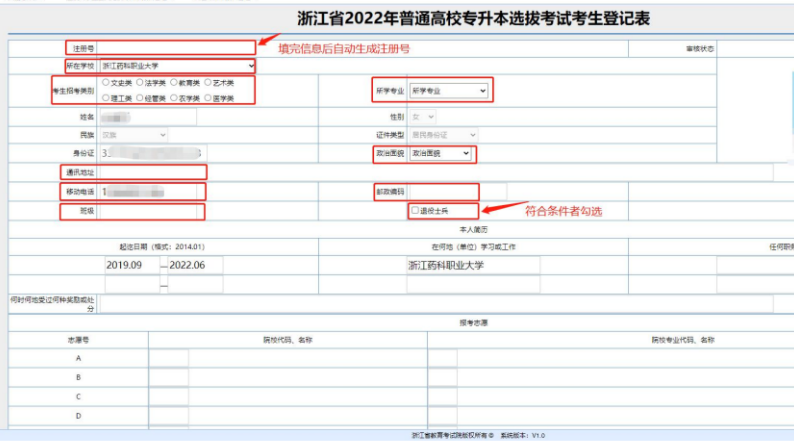Choose the 法学类 exam category
Viewport: 794px width, 448px height.
tap(140, 83)
